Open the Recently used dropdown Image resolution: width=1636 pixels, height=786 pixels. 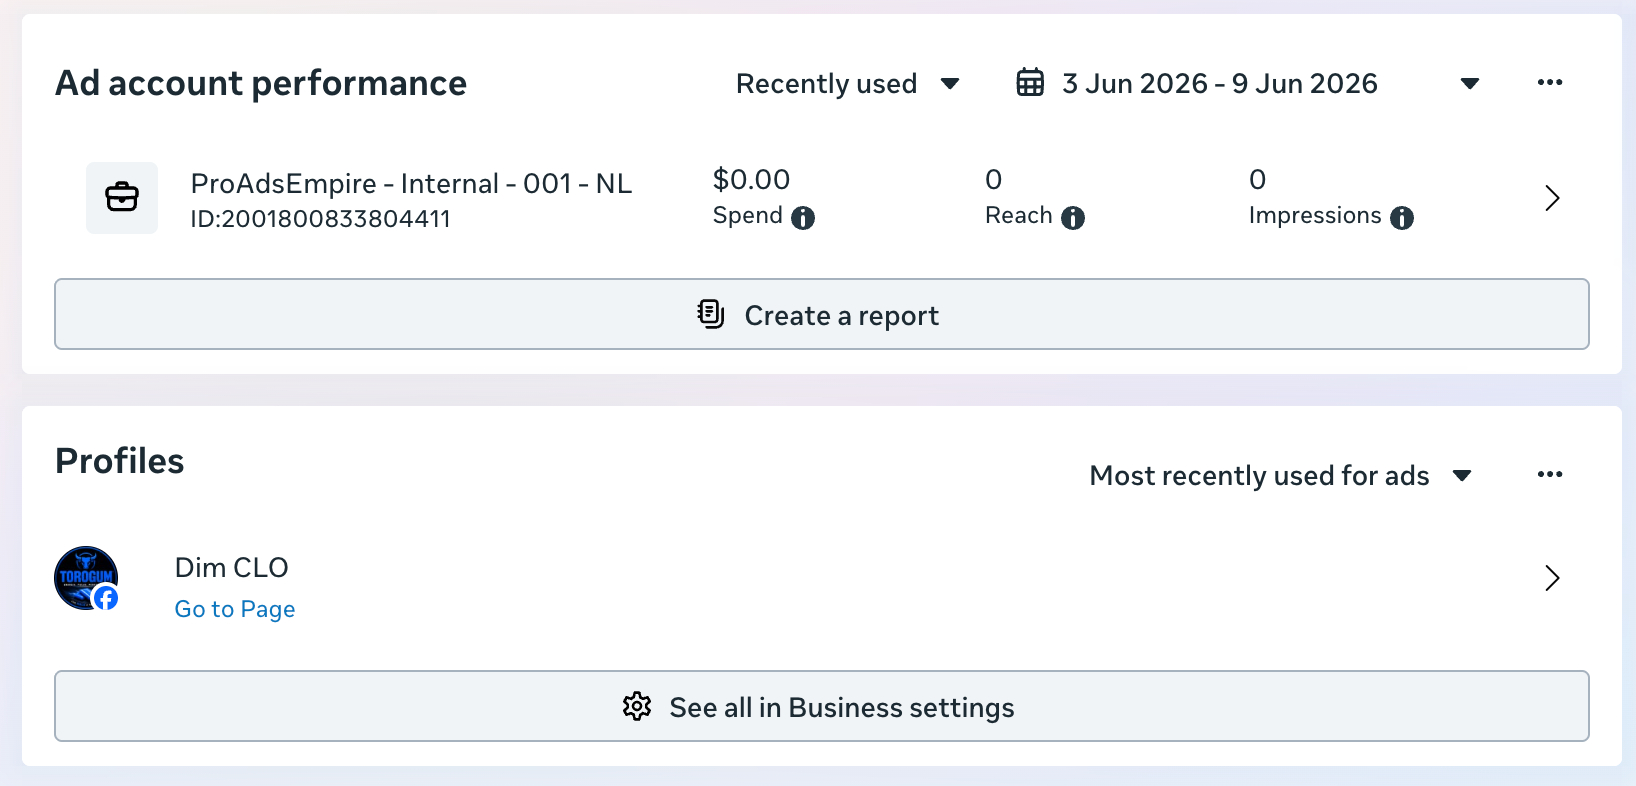click(x=848, y=84)
